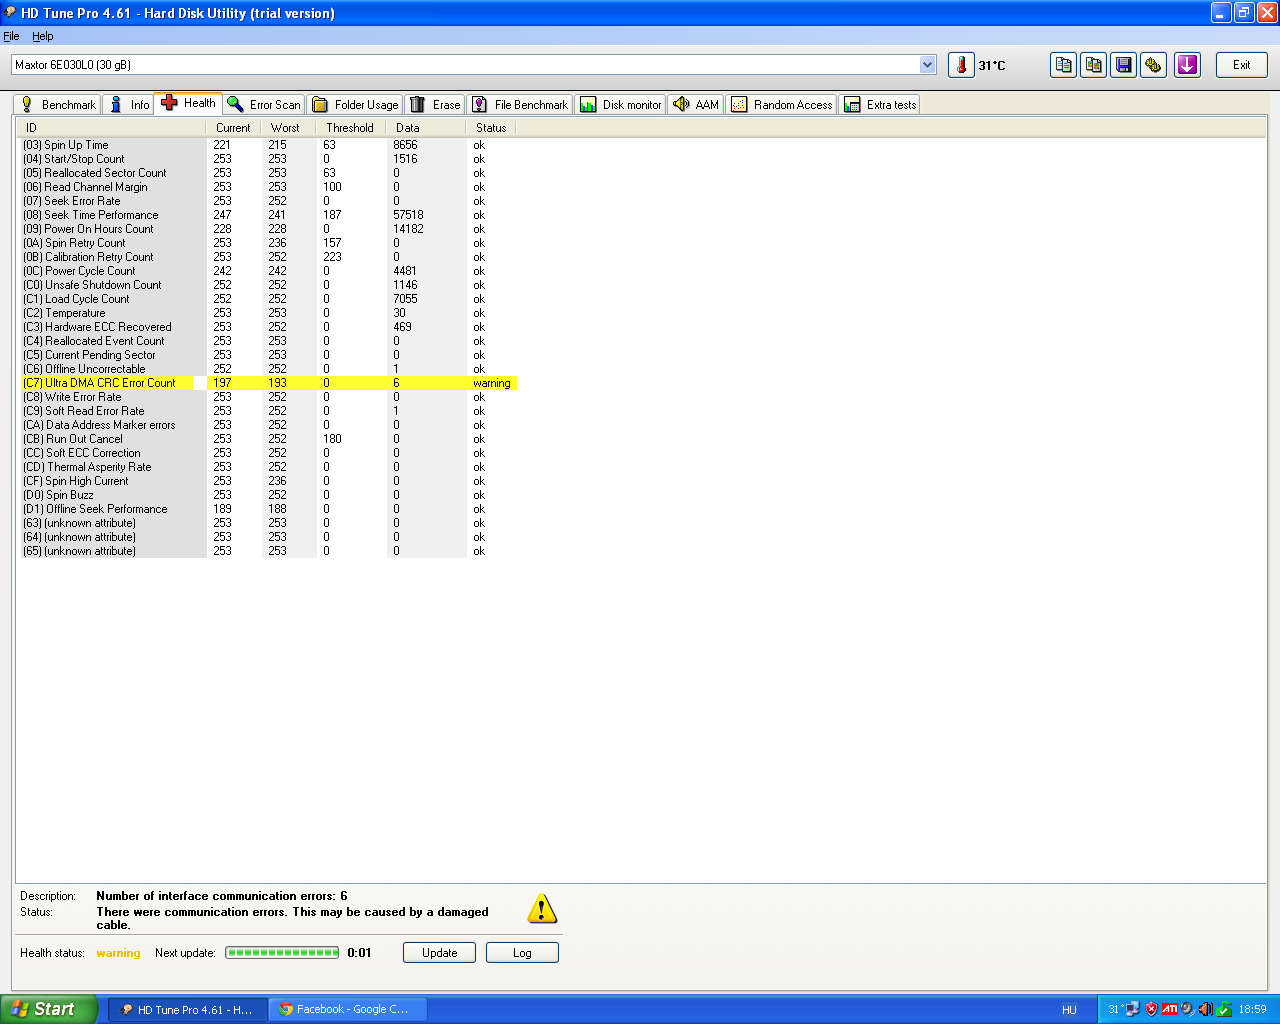1280x1024 pixels.
Task: Click the HU language indicator
Action: pyautogui.click(x=1069, y=1010)
